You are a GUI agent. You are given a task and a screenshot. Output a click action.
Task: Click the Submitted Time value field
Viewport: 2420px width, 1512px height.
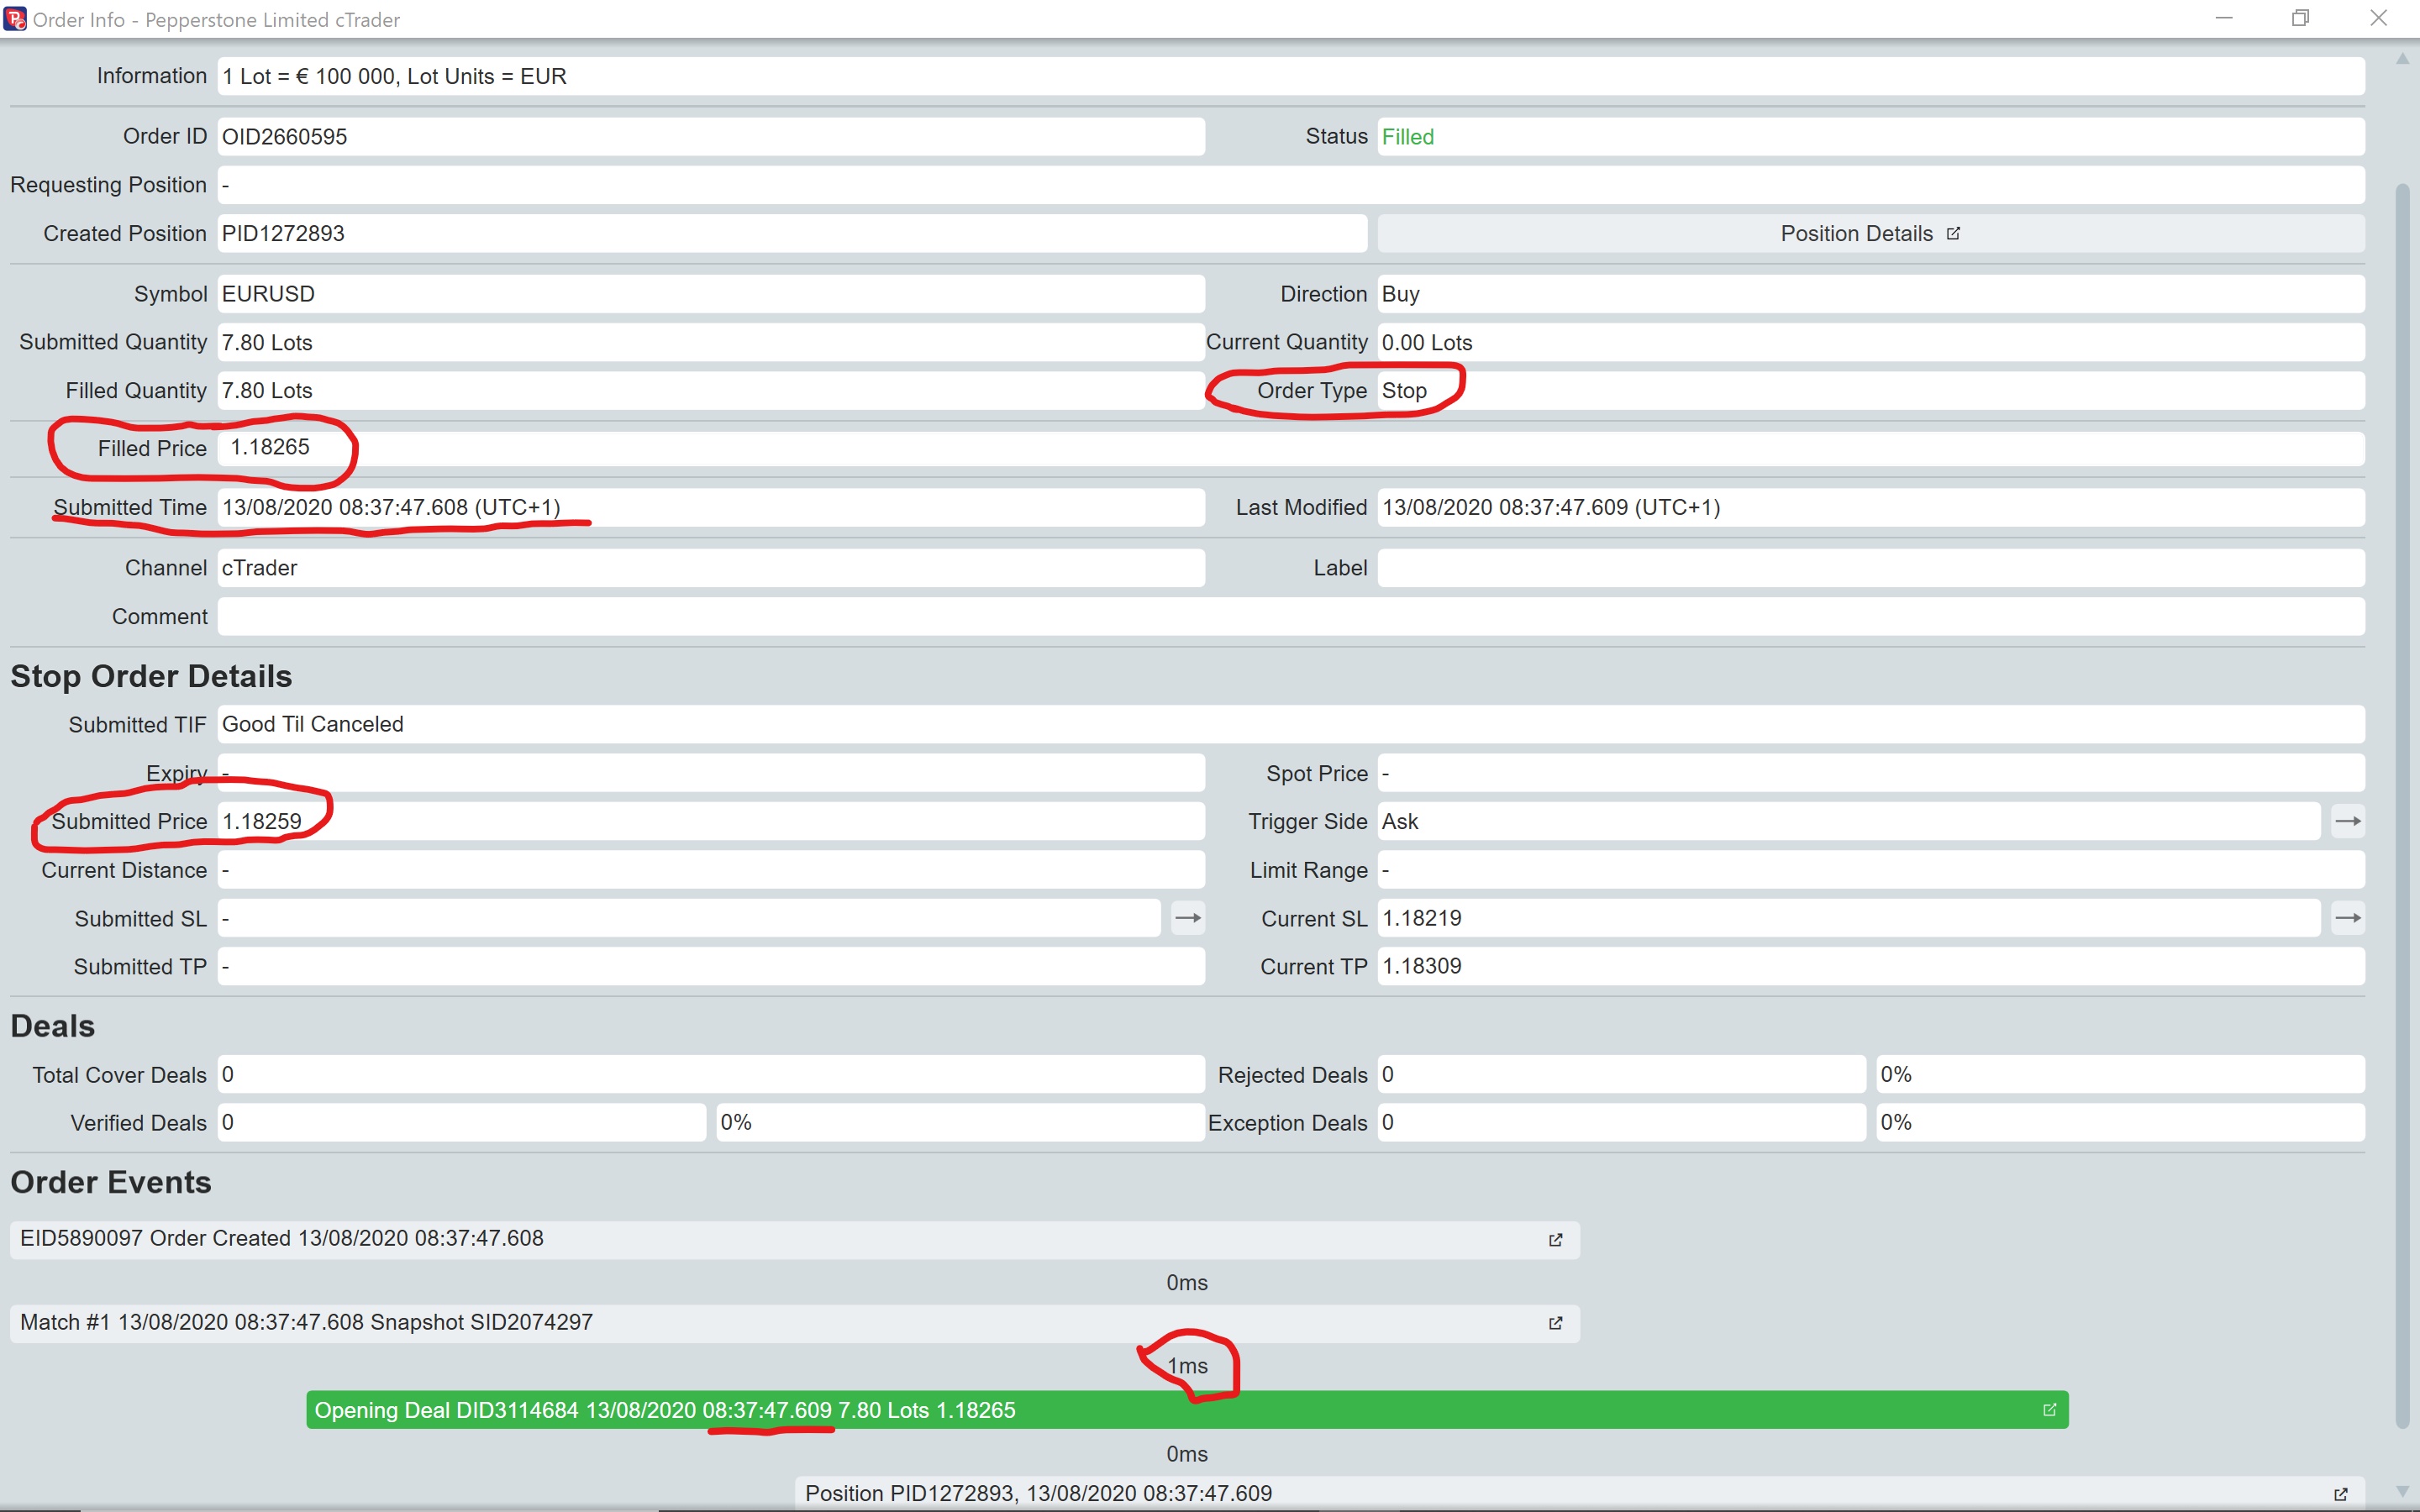tap(711, 507)
